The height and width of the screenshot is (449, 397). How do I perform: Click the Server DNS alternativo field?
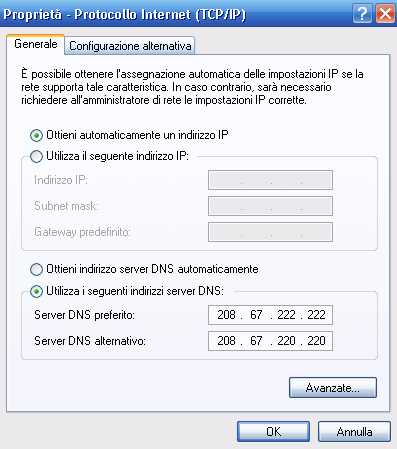(270, 341)
